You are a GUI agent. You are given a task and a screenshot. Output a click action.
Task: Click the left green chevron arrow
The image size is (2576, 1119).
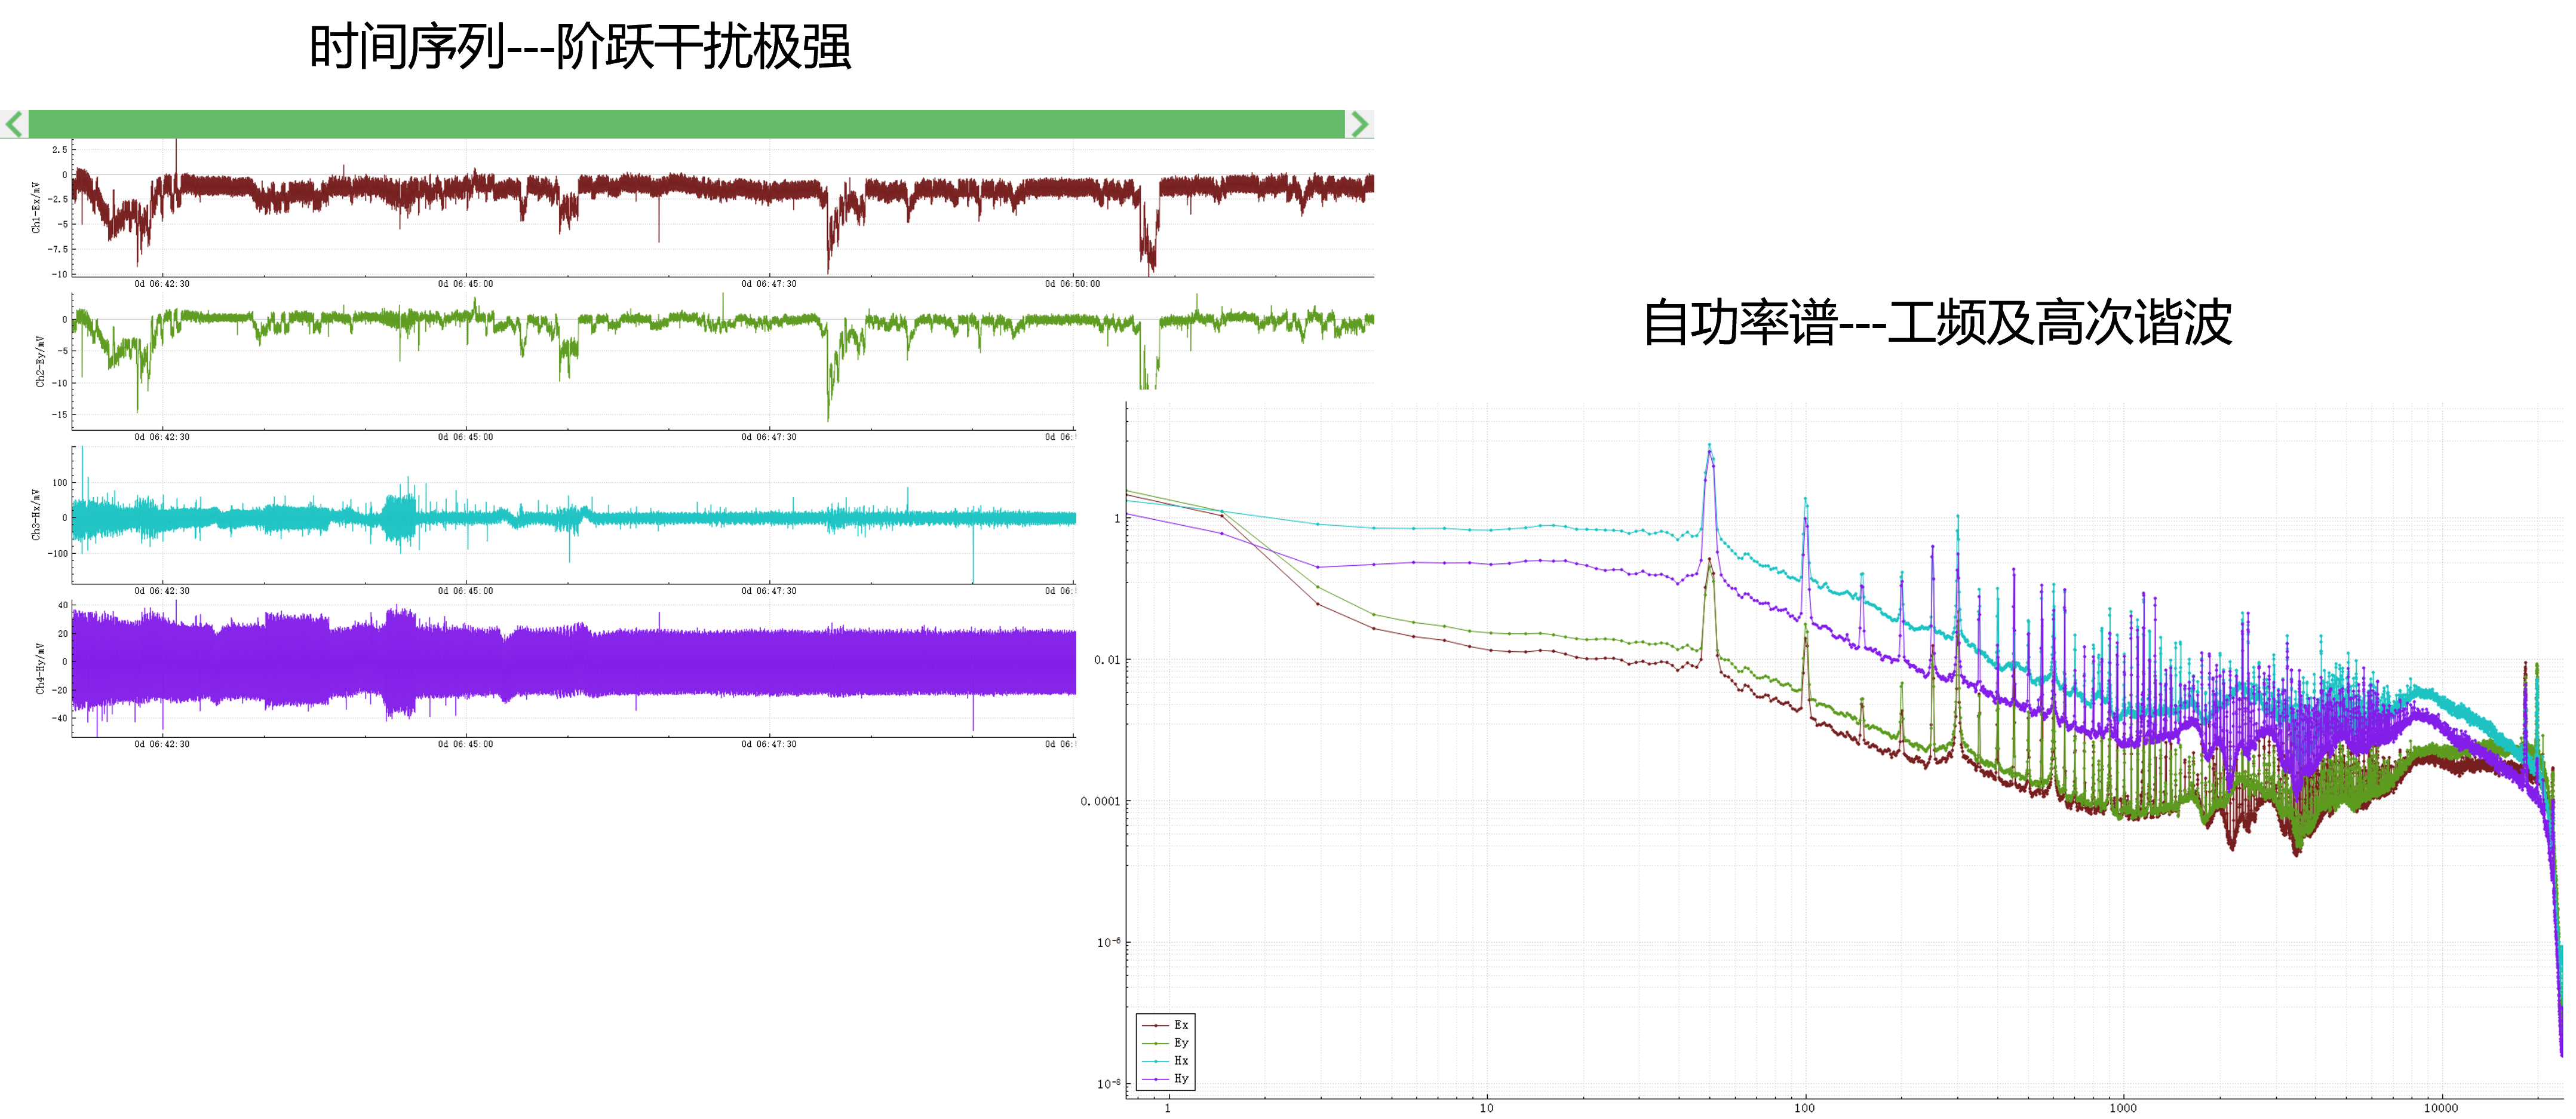[x=14, y=124]
